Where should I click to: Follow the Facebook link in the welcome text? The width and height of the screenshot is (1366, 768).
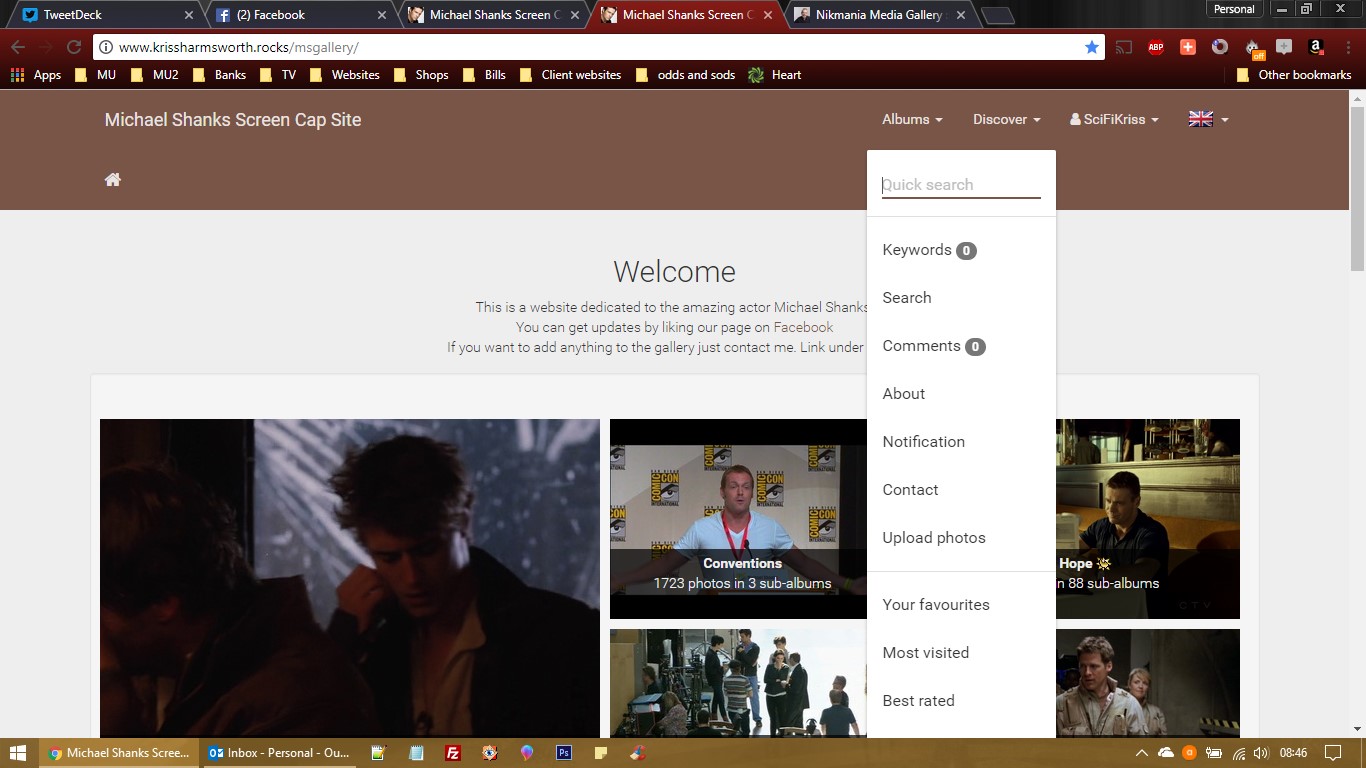coord(803,327)
